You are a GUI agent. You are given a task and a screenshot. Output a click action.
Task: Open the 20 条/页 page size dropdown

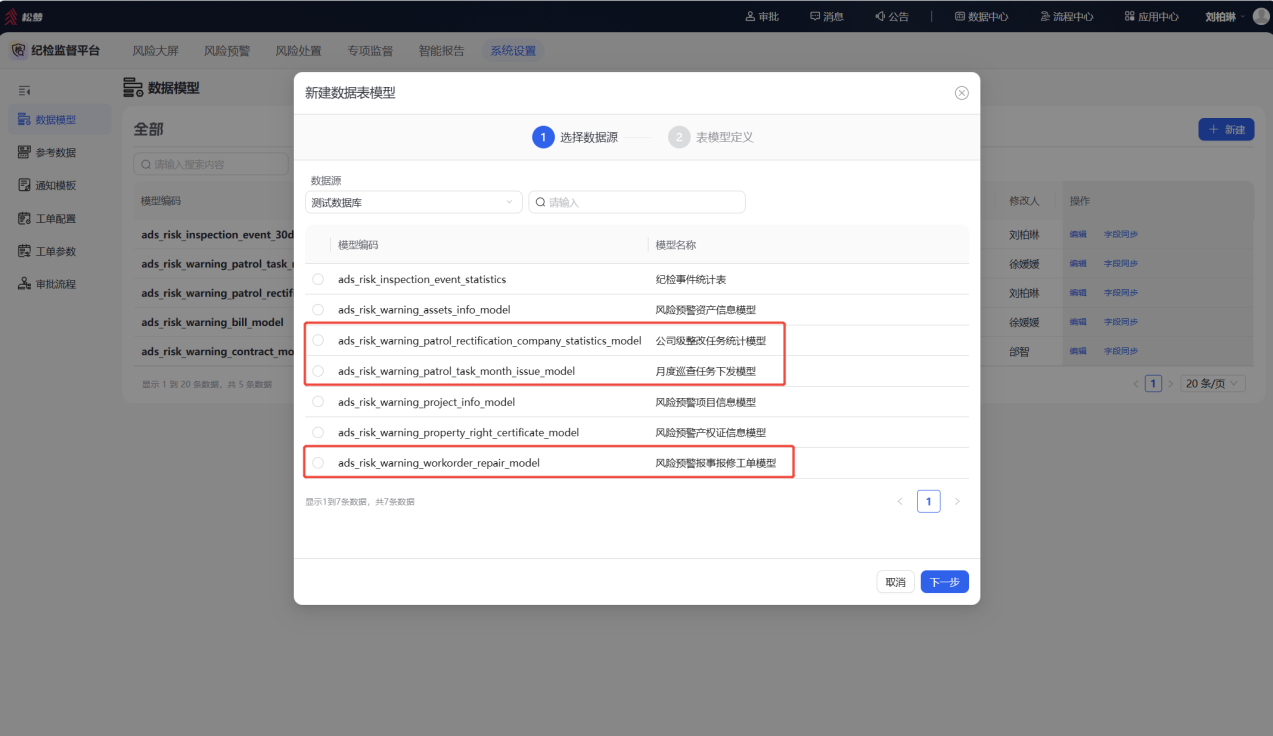point(1213,383)
